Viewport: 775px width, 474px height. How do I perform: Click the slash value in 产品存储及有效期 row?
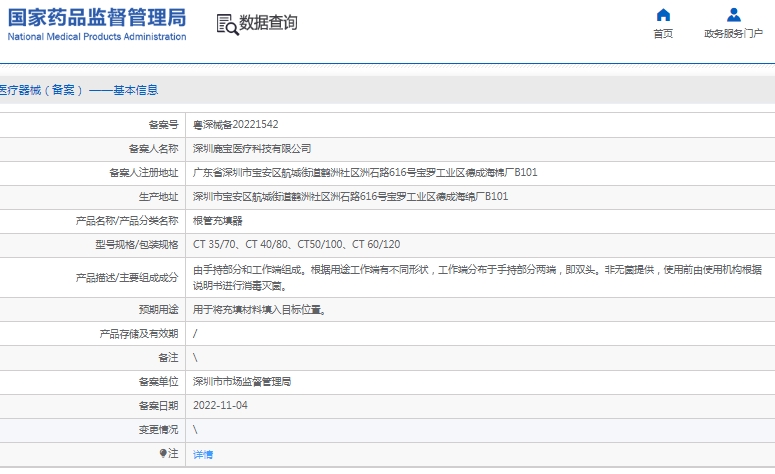tap(195, 334)
